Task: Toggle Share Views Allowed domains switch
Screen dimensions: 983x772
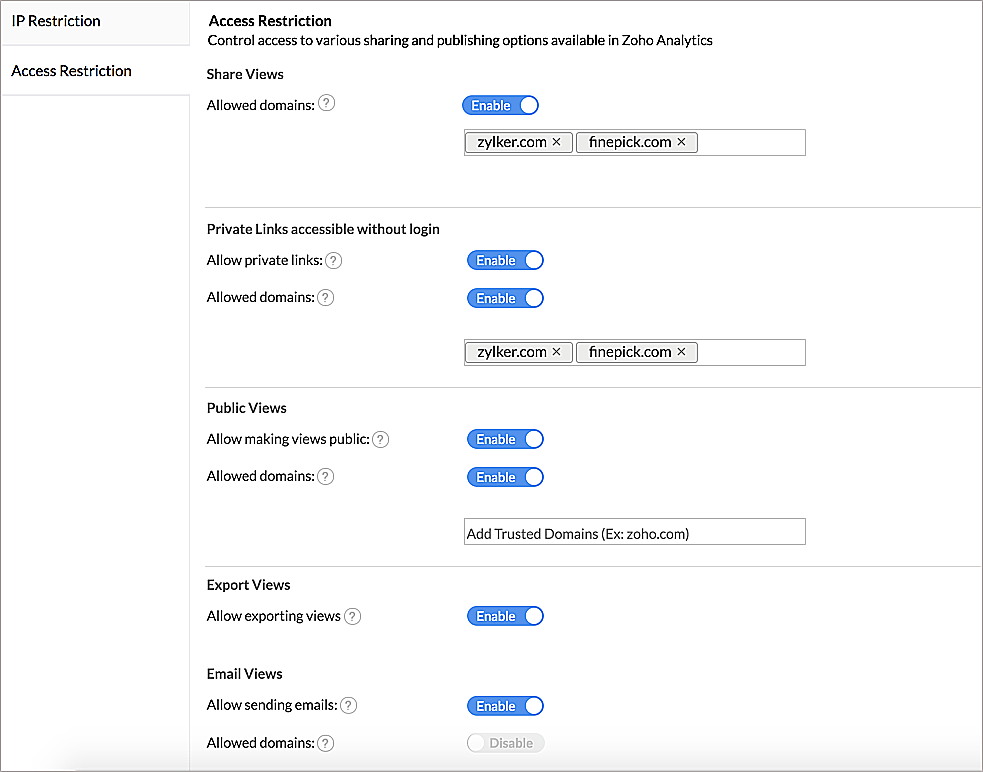Action: (500, 105)
